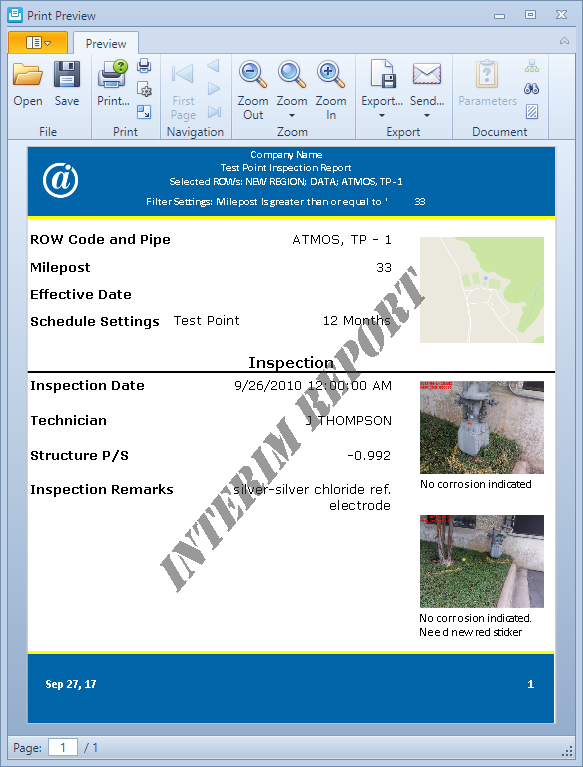
Task: Click the 'Milepost' label in the report
Action: [60, 268]
